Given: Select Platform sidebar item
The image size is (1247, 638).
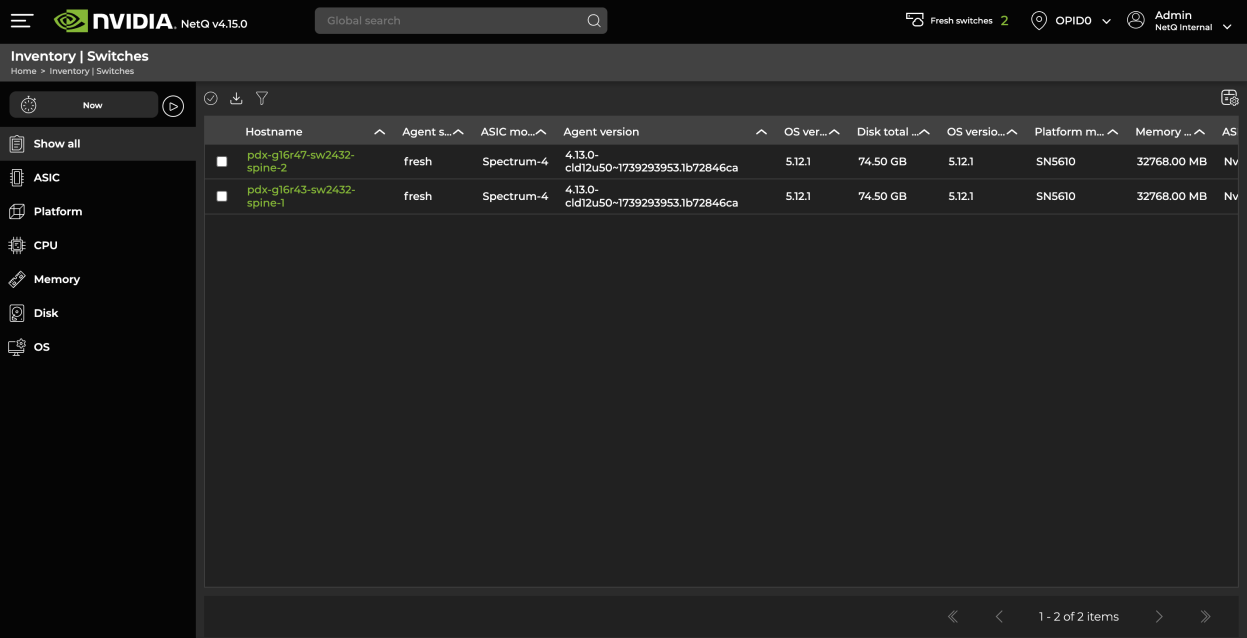Looking at the screenshot, I should (x=98, y=212).
